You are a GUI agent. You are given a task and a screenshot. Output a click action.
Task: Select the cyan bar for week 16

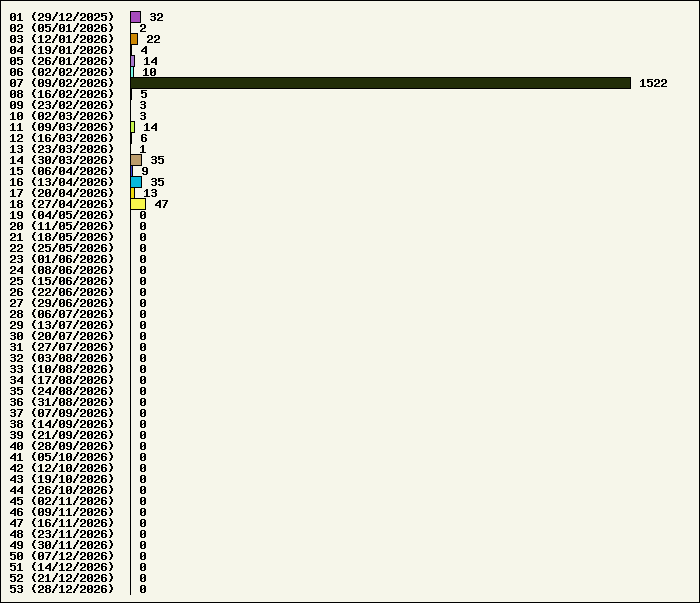click(x=136, y=182)
